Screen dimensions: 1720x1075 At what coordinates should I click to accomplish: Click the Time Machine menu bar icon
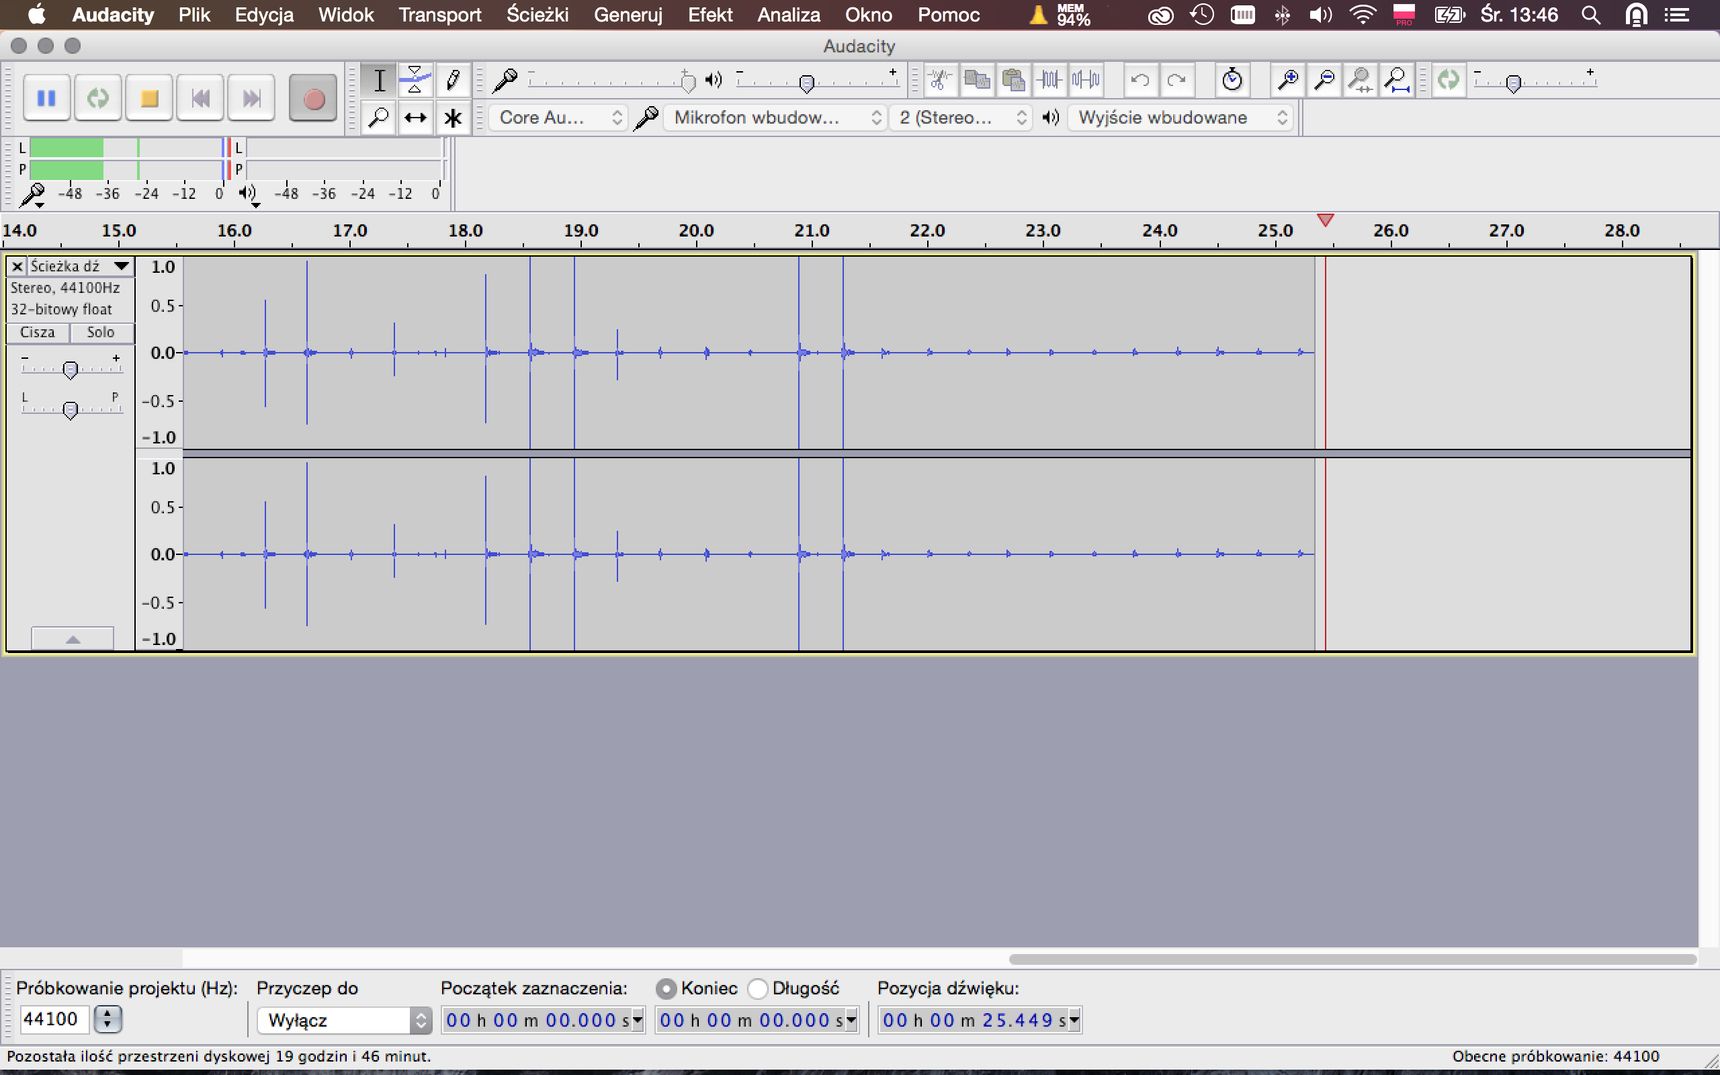point(1202,15)
